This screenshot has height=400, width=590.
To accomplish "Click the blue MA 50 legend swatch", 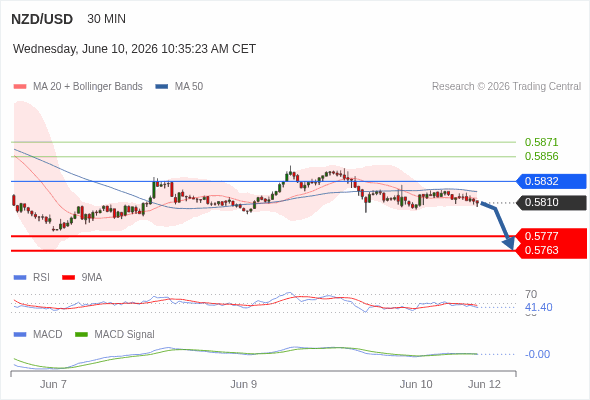I will coord(162,87).
